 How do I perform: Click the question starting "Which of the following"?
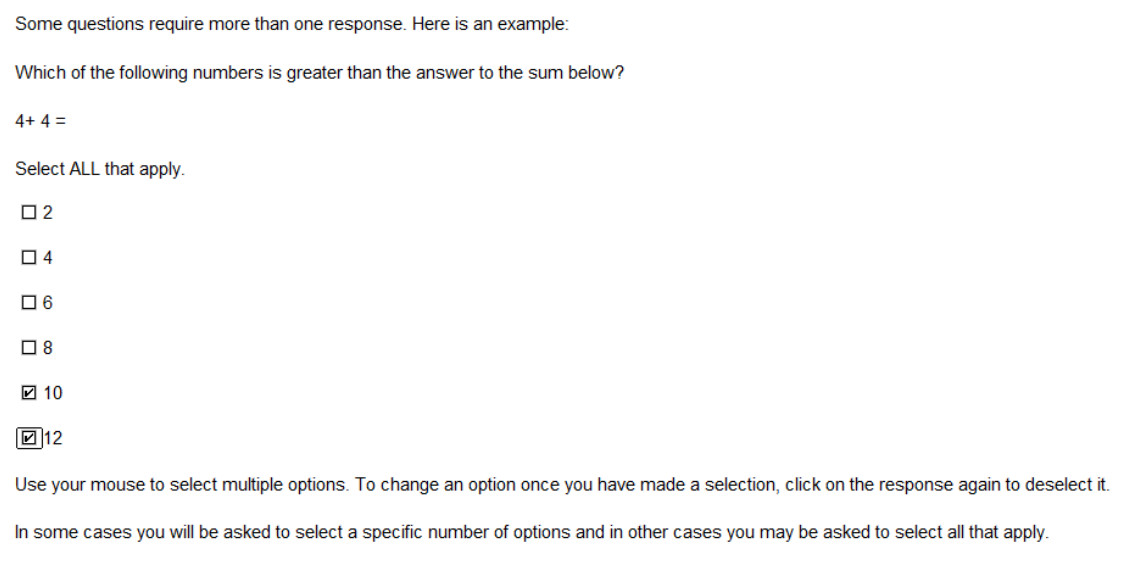pos(319,74)
